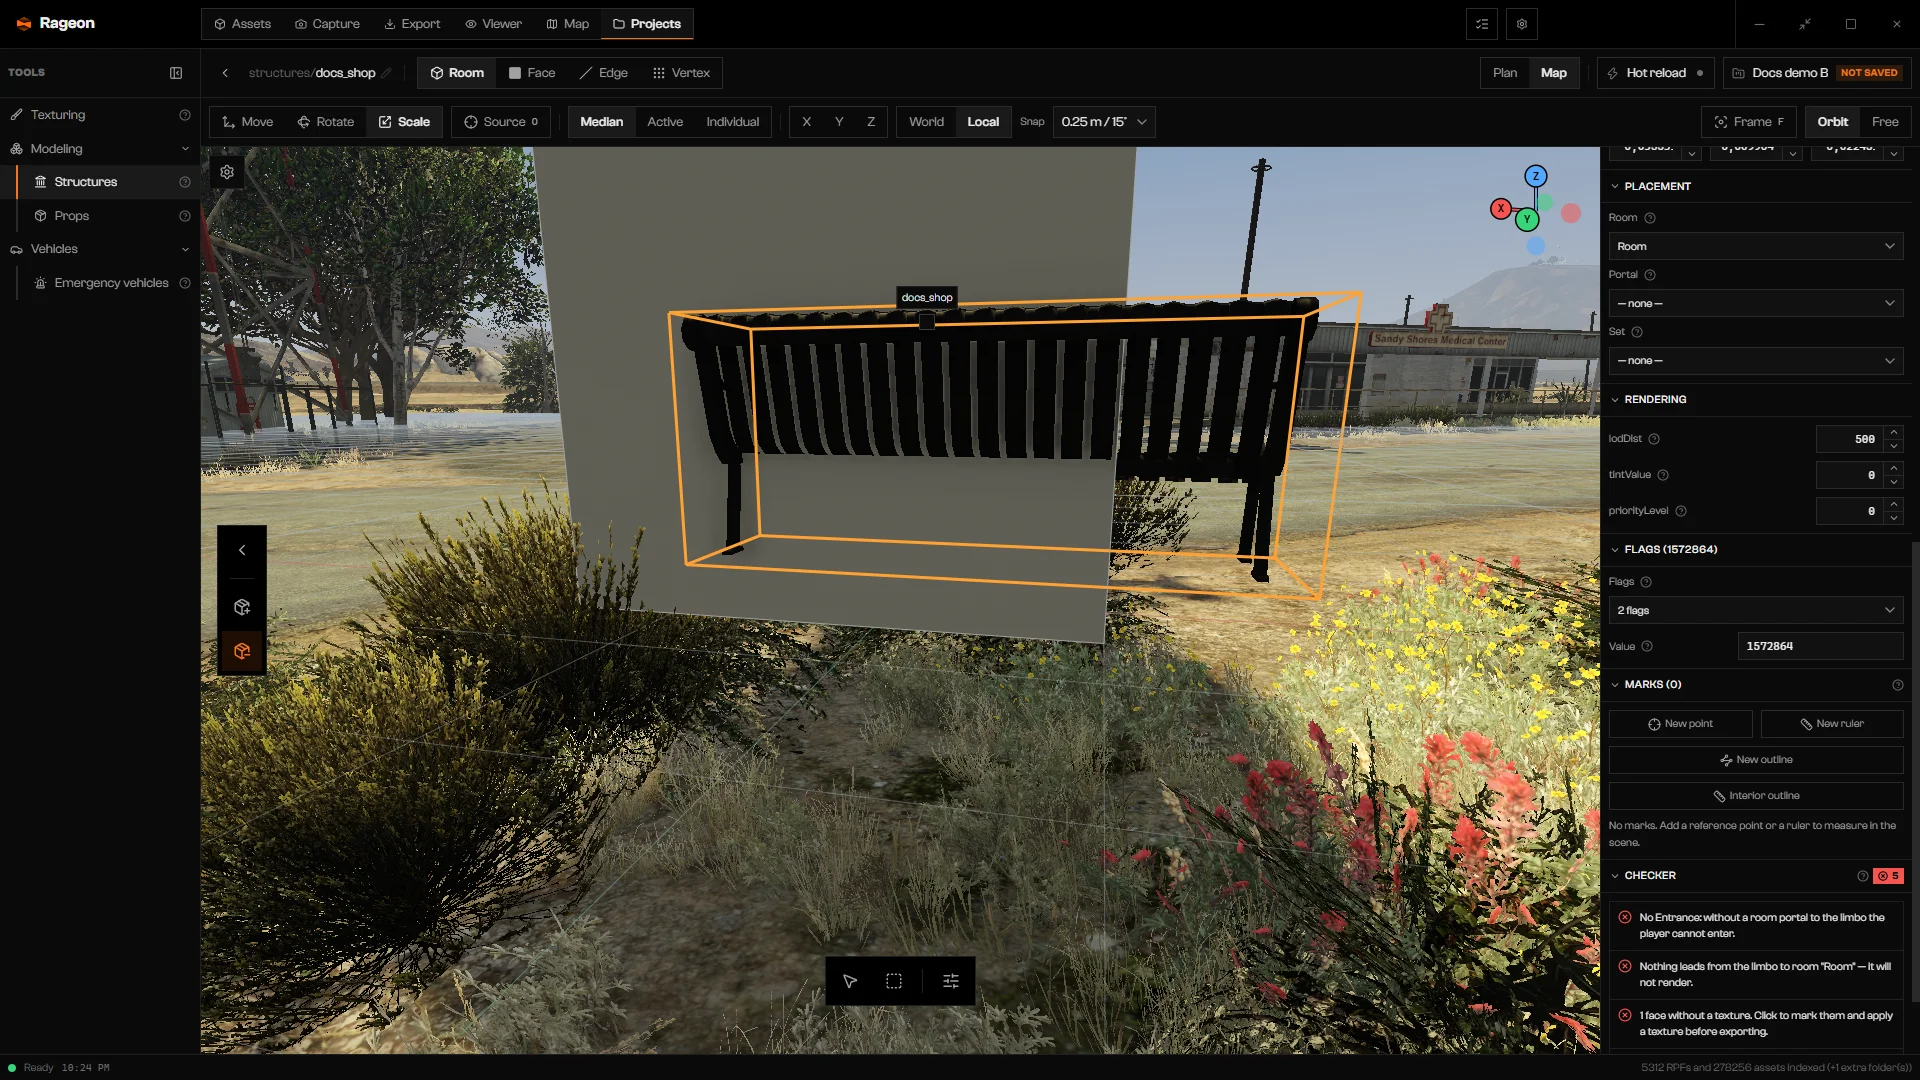
Task: Switch to the Viewer tab
Action: tap(493, 24)
